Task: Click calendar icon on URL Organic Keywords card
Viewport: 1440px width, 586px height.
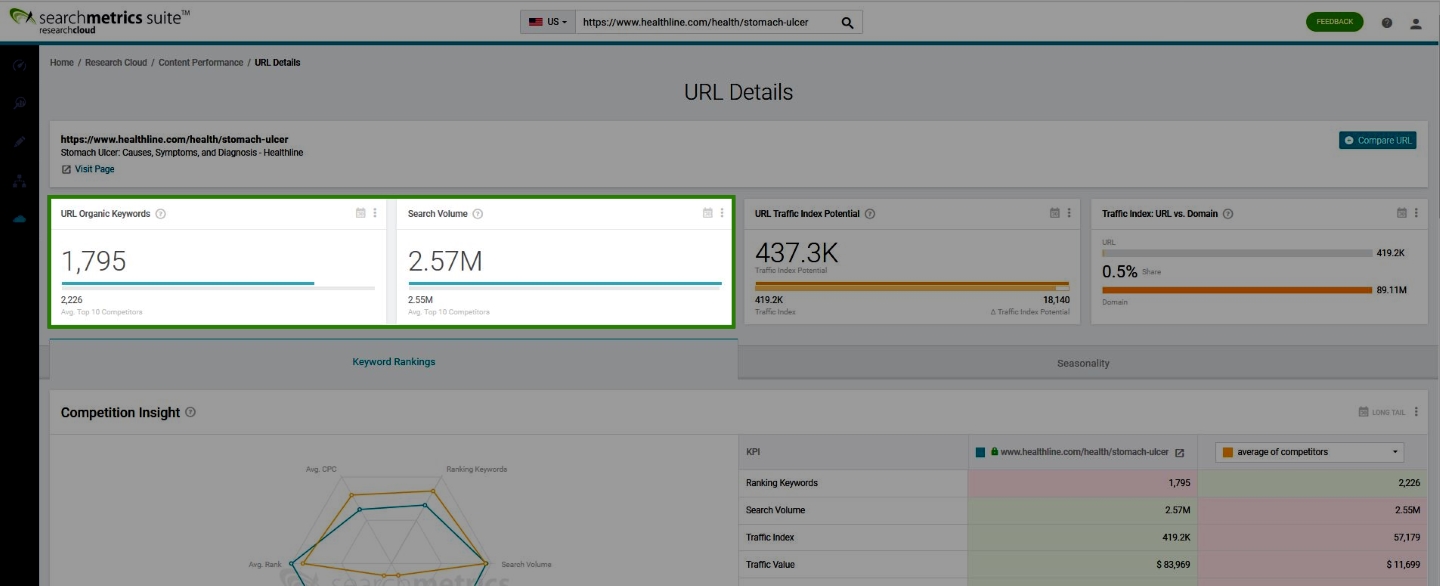Action: click(361, 213)
